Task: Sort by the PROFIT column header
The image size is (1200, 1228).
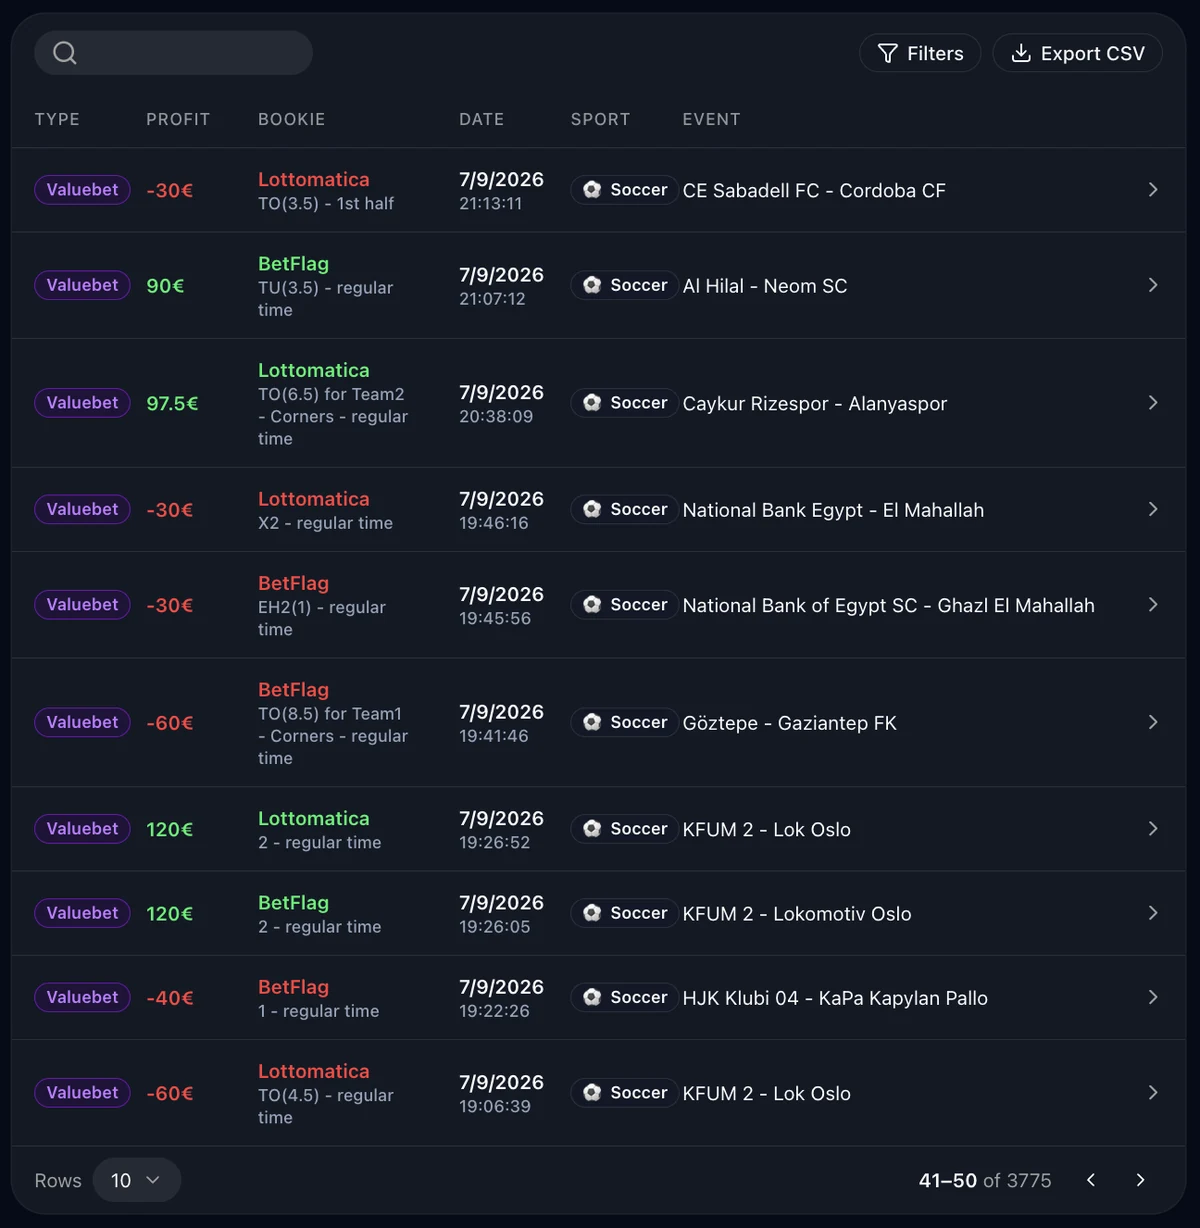Action: tap(178, 119)
